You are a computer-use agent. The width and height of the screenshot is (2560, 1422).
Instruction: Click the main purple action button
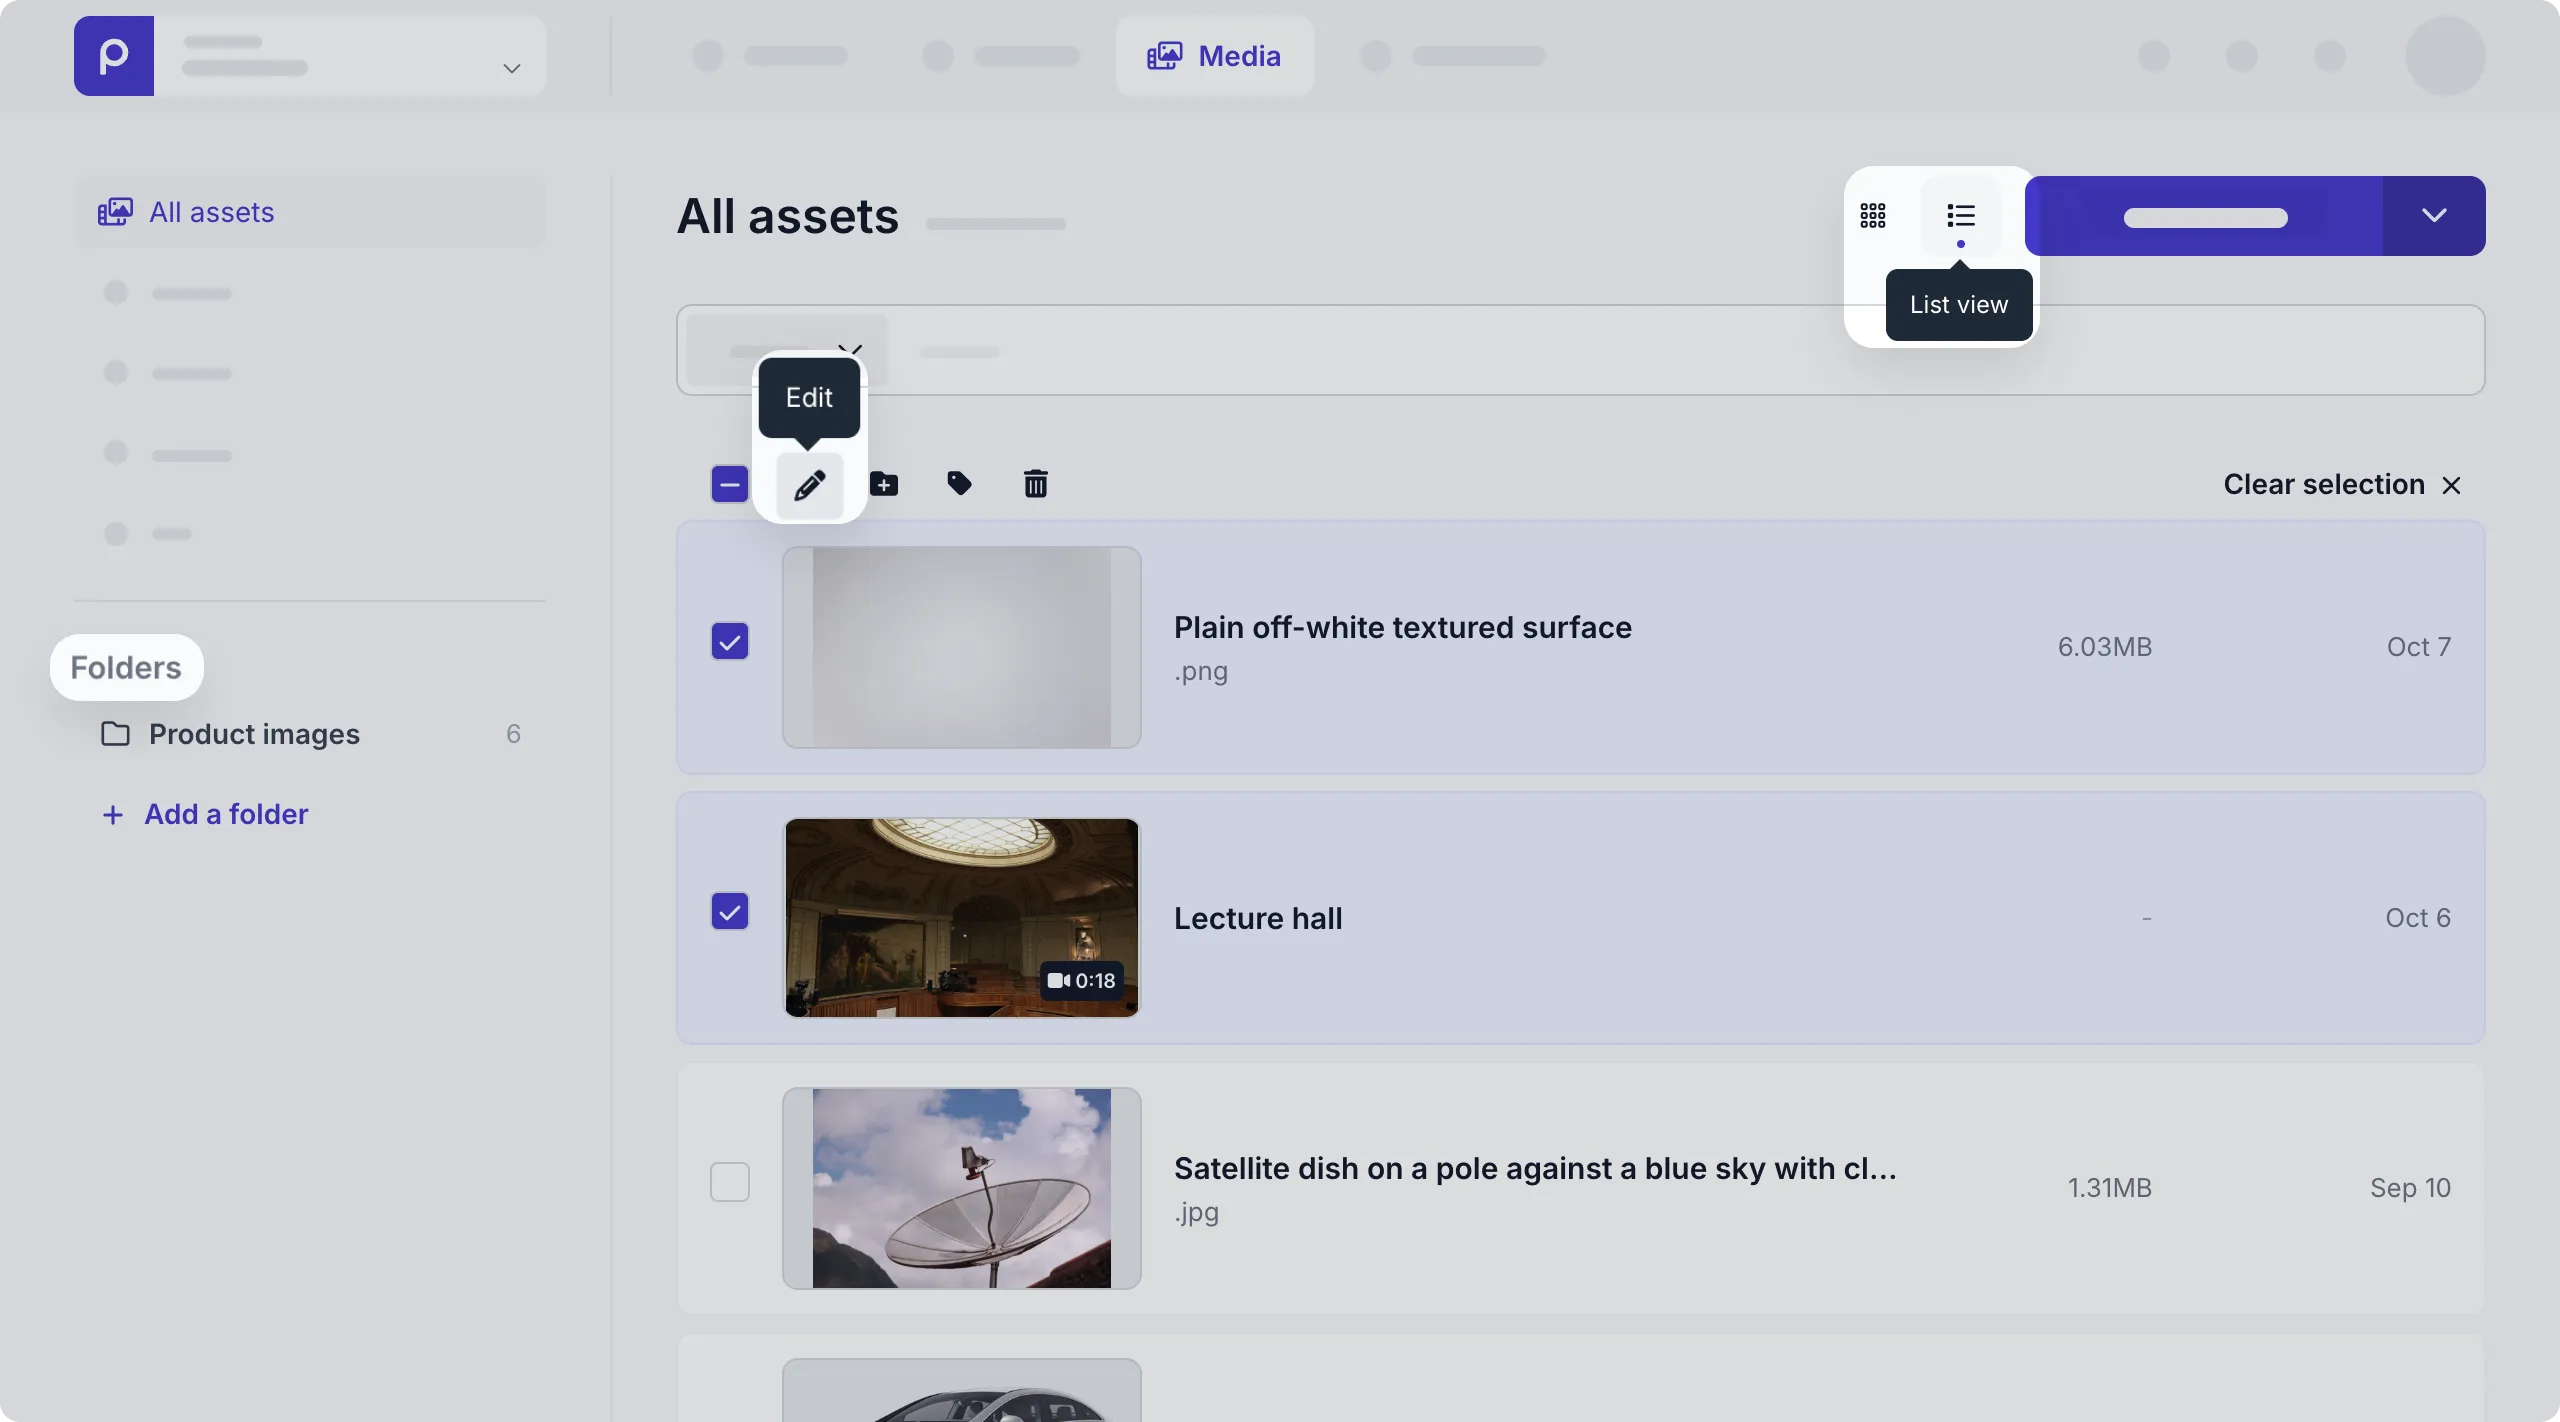coord(2204,216)
